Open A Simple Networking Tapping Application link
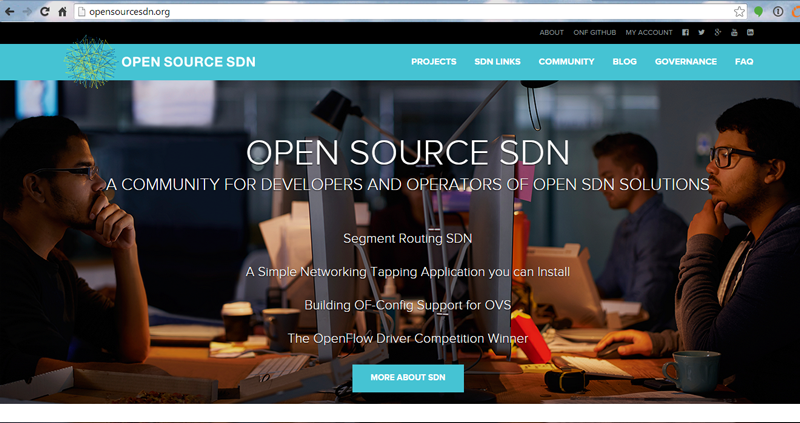This screenshot has width=800, height=423. coord(408,271)
